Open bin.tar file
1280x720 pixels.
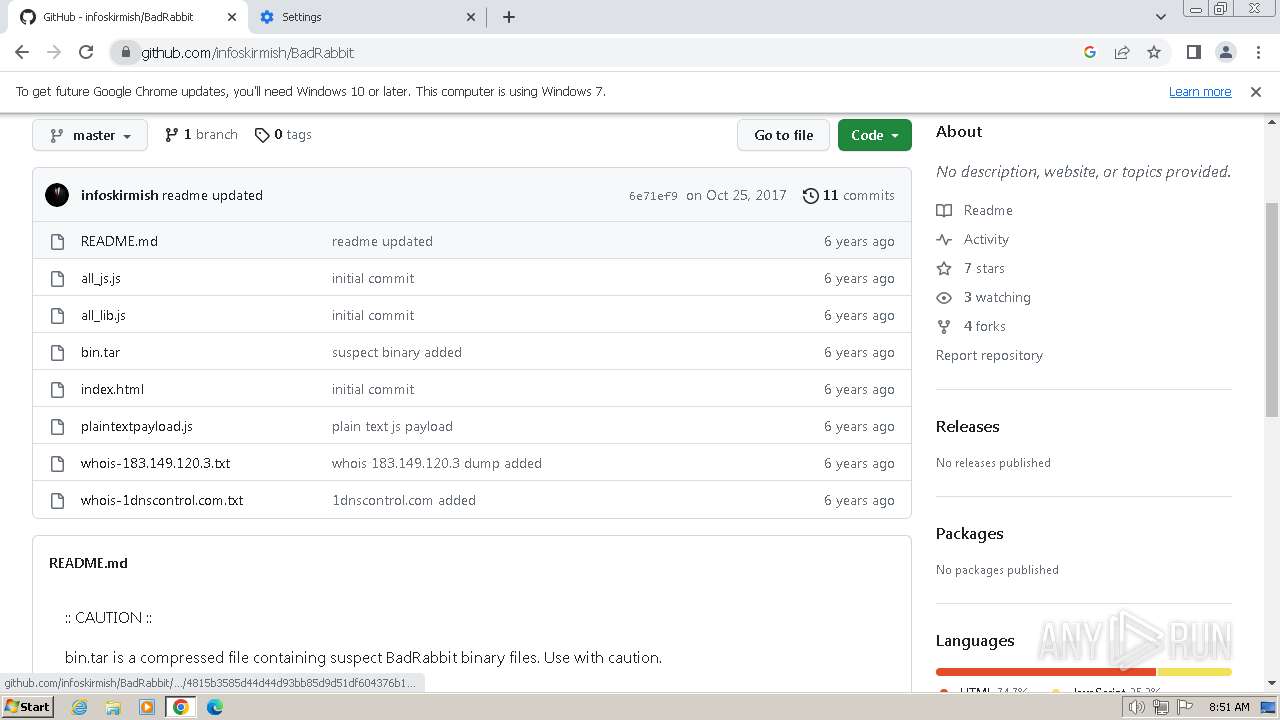click(x=100, y=352)
